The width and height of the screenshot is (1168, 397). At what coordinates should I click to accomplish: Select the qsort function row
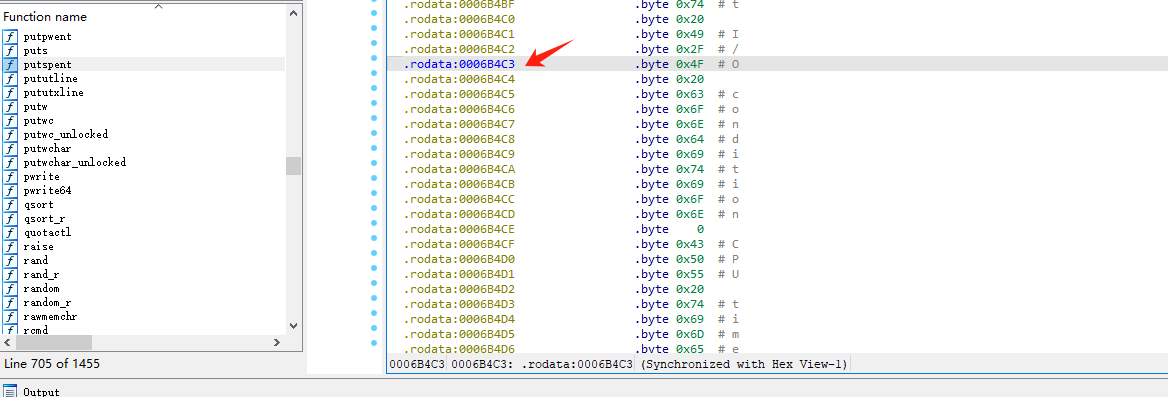click(x=143, y=205)
